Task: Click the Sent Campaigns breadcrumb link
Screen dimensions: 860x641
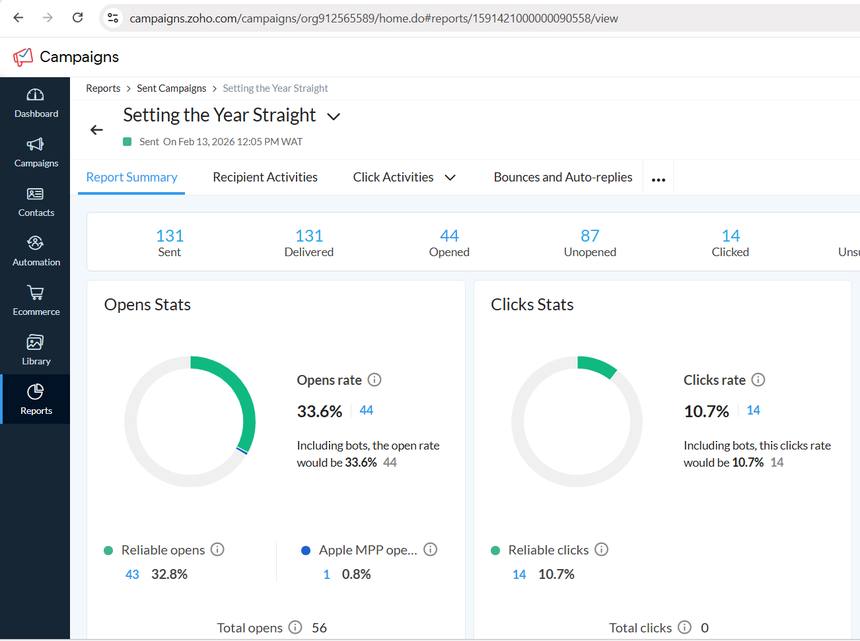Action: (171, 88)
